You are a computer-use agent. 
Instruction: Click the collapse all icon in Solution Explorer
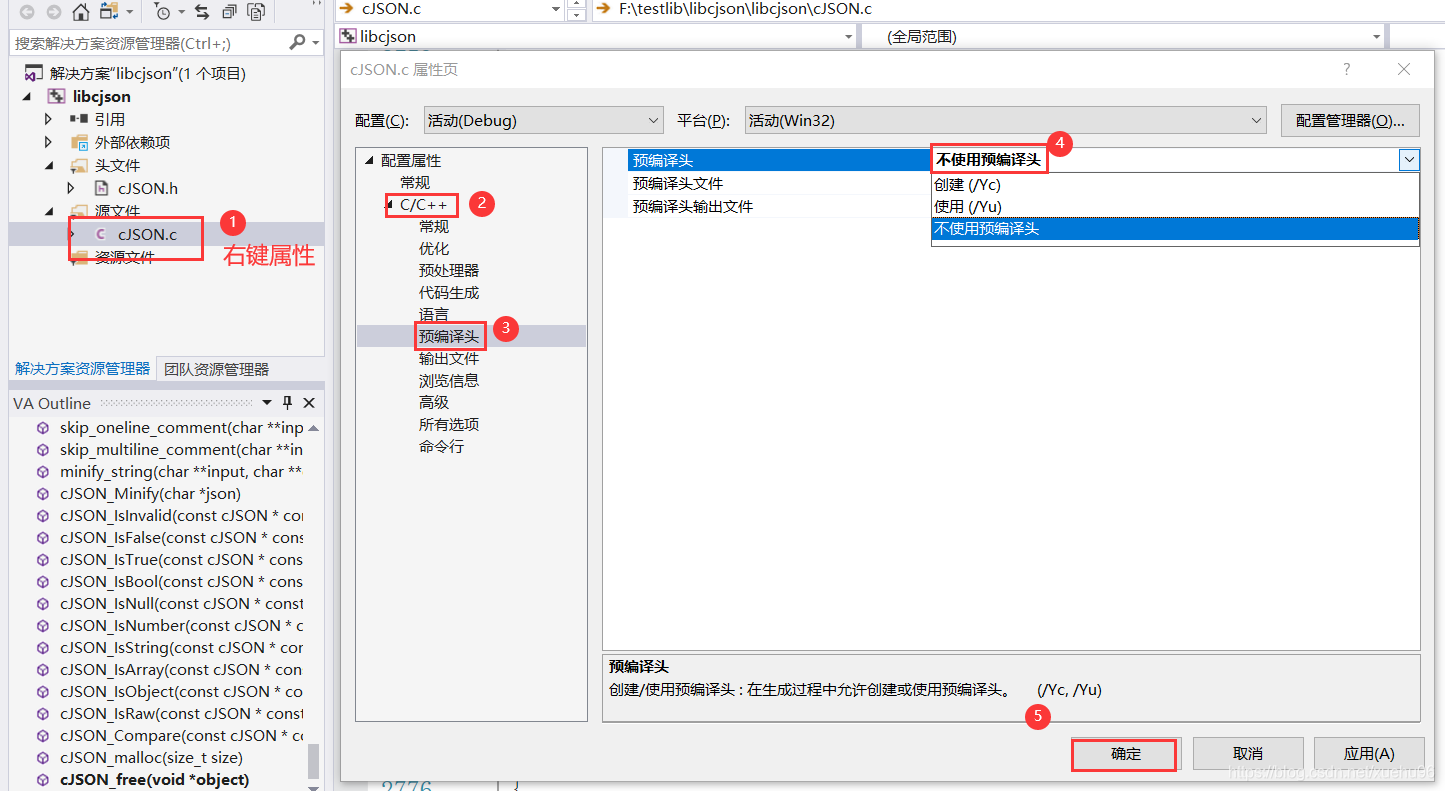tap(230, 12)
